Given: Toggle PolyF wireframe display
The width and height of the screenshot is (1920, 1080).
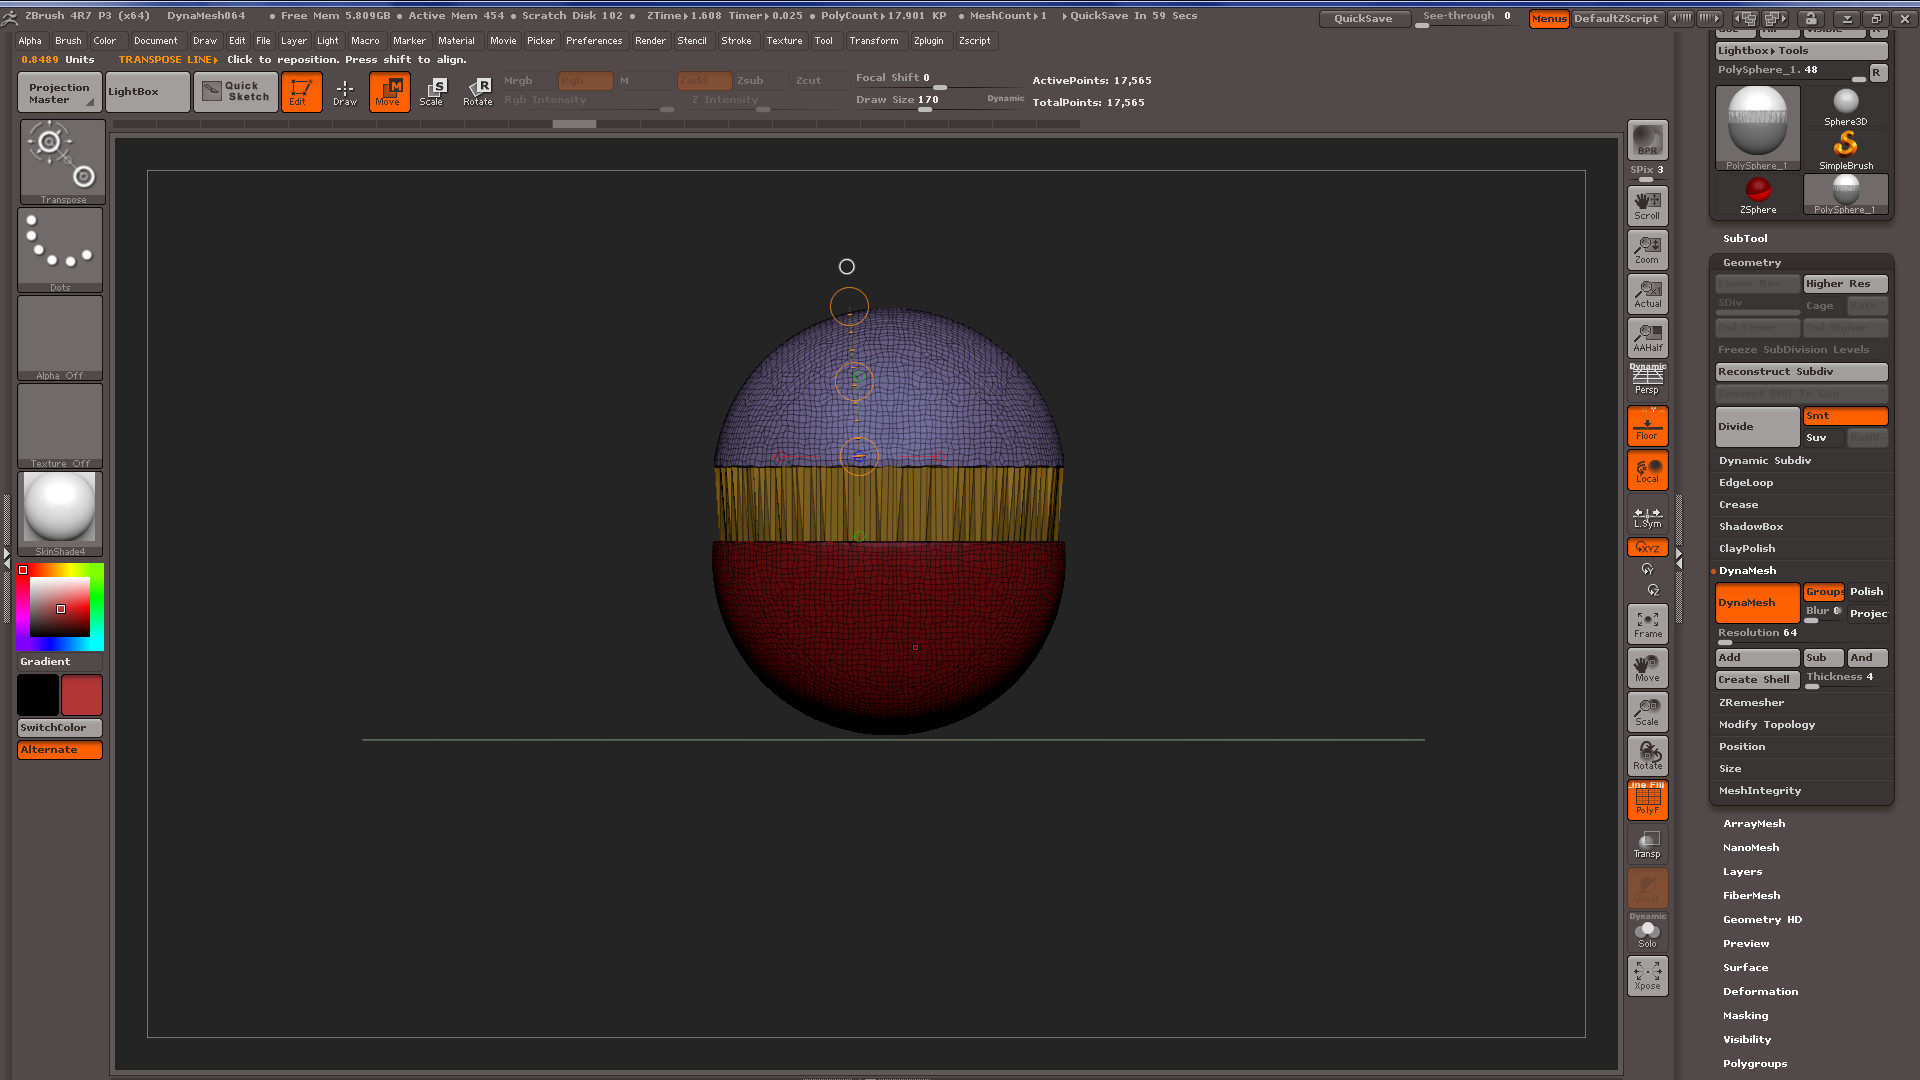Looking at the screenshot, I should tap(1647, 799).
